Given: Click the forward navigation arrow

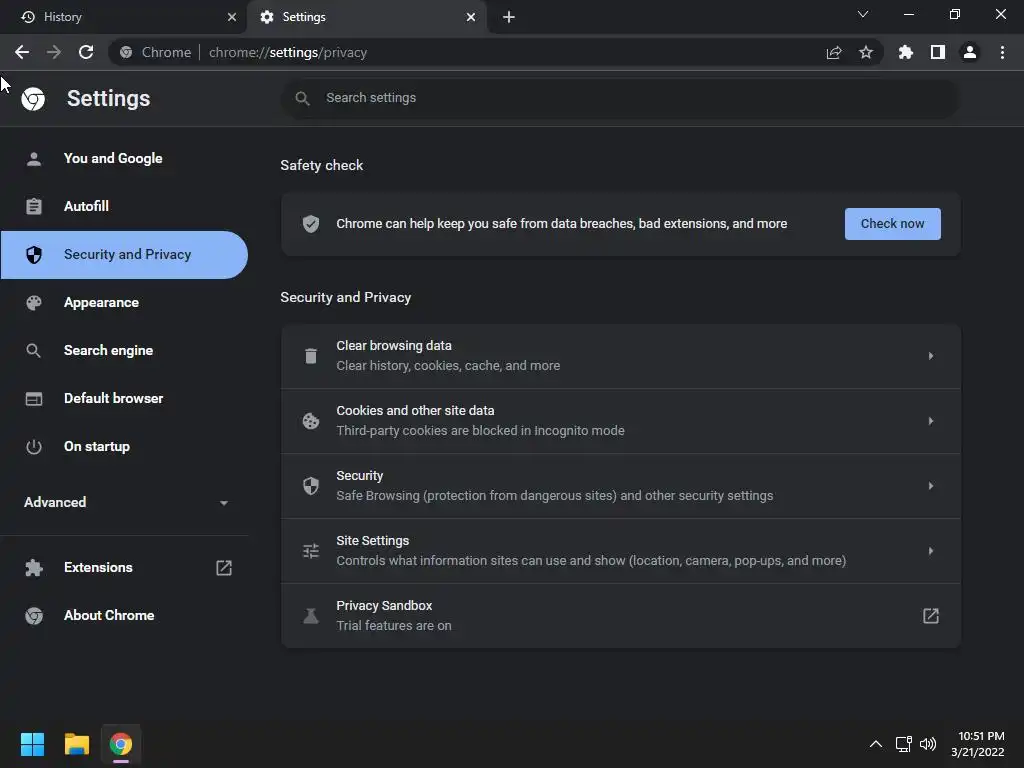Looking at the screenshot, I should tap(54, 52).
